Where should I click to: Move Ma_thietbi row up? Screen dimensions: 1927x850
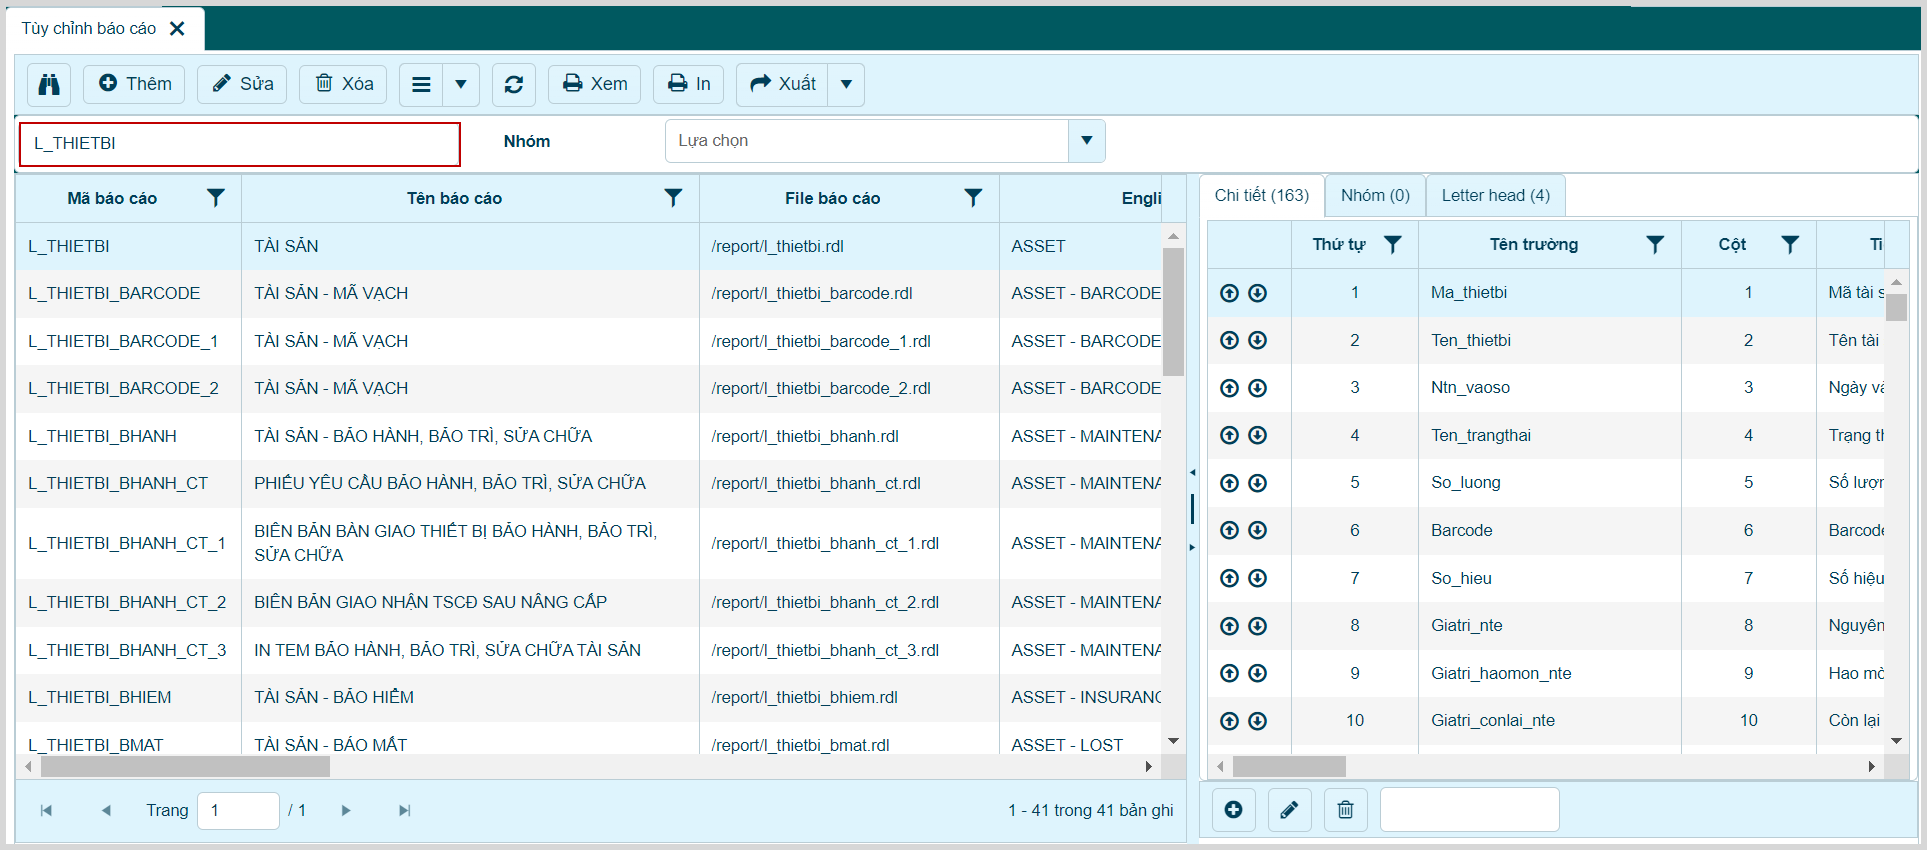1230,293
